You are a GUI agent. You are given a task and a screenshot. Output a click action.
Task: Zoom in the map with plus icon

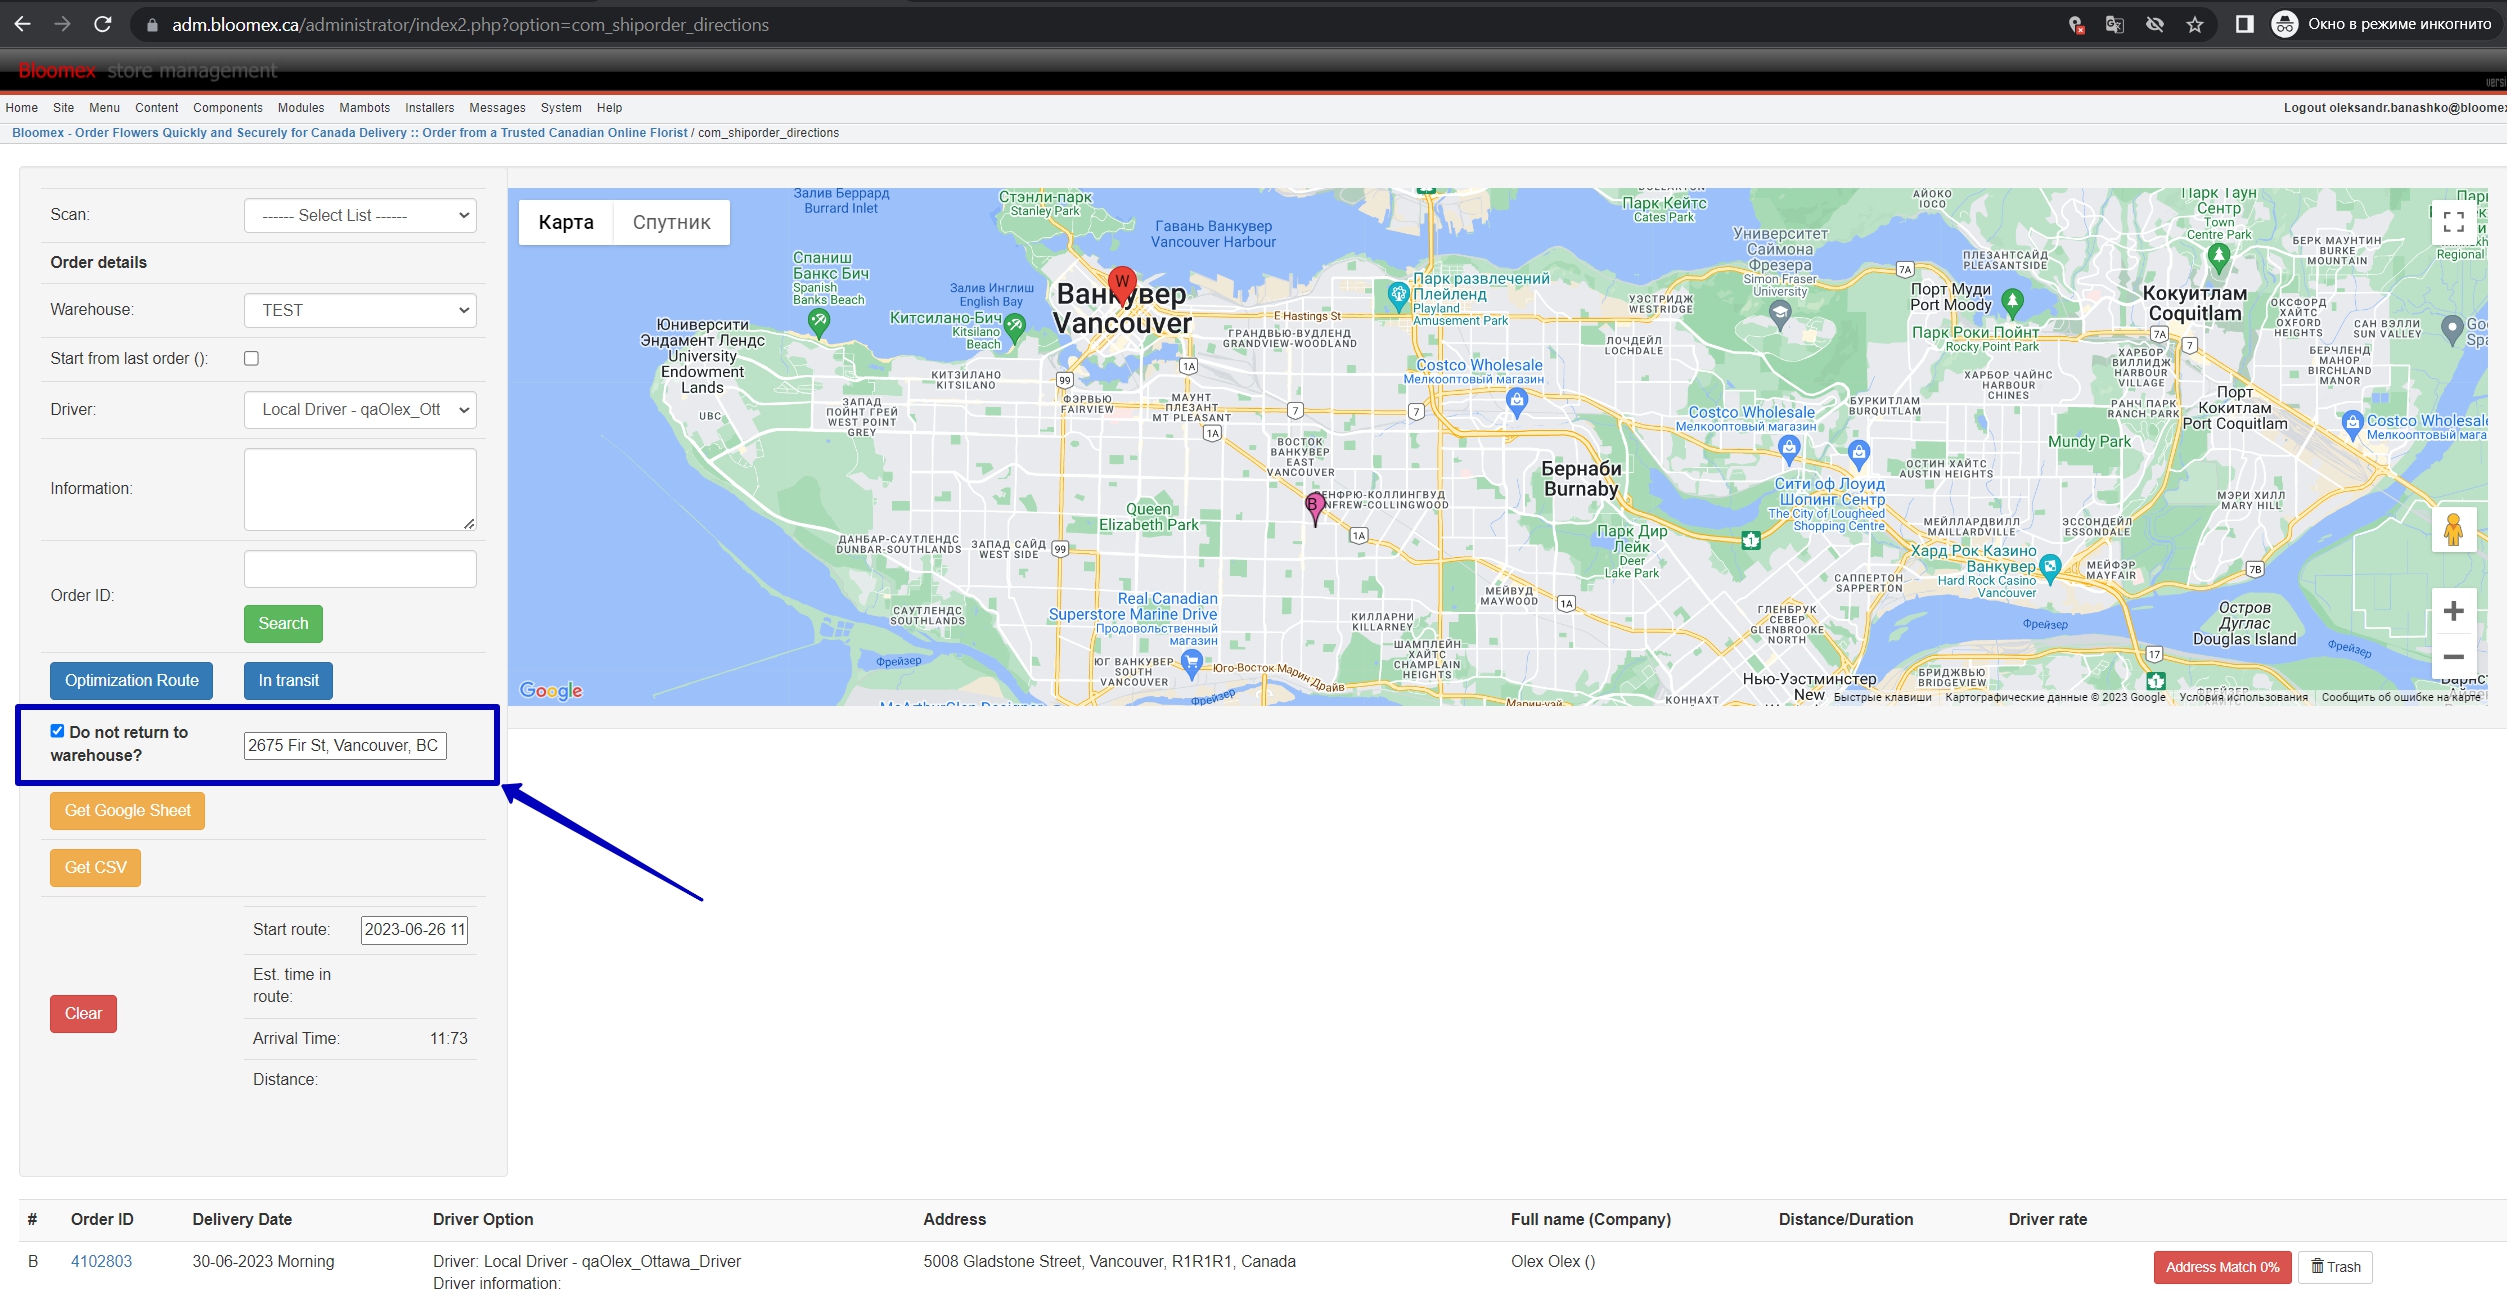point(2453,611)
